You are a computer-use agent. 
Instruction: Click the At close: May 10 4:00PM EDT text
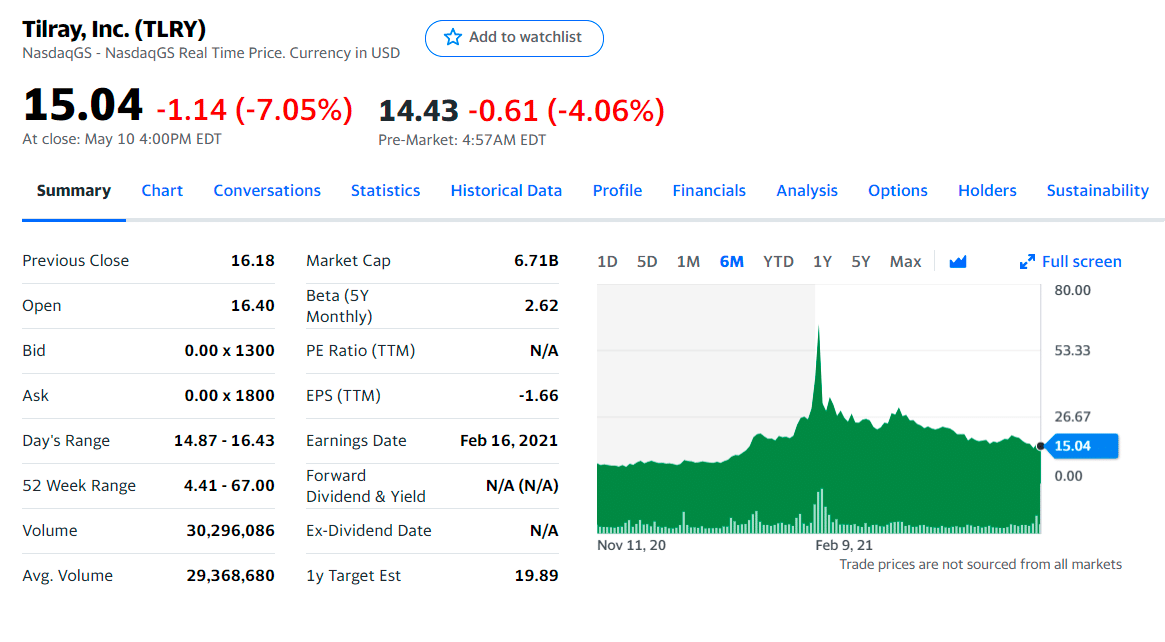coord(122,139)
